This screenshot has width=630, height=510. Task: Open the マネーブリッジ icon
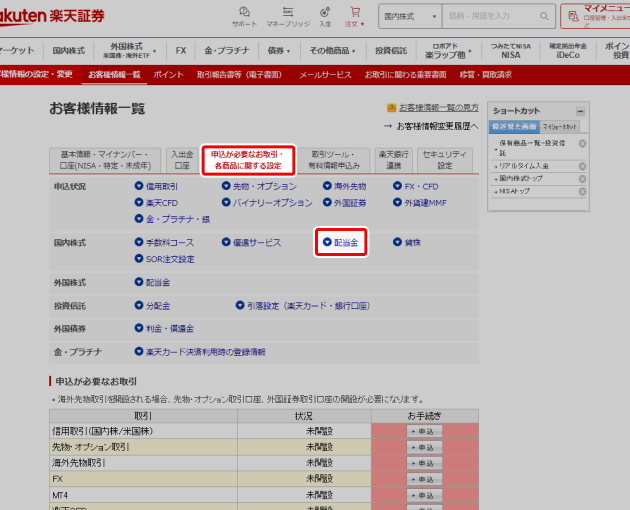[288, 17]
